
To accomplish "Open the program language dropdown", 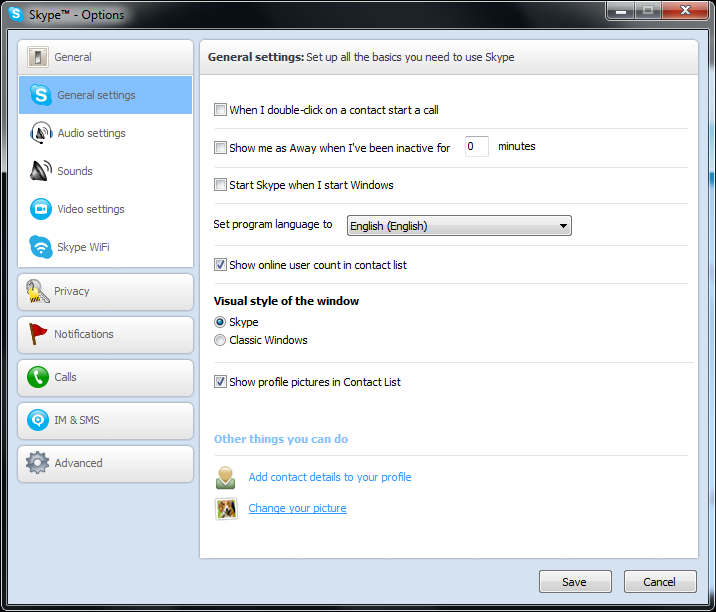I will pos(459,226).
